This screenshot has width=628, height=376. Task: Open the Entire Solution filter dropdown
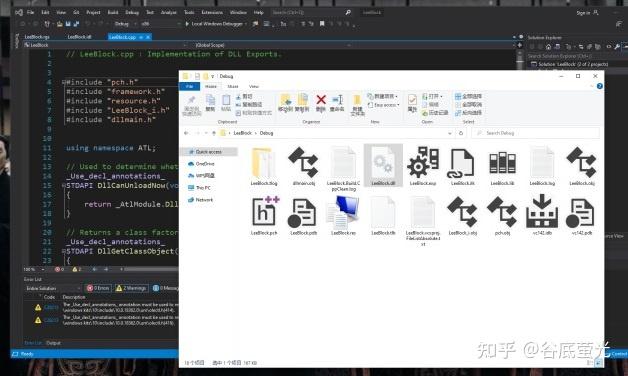53,288
